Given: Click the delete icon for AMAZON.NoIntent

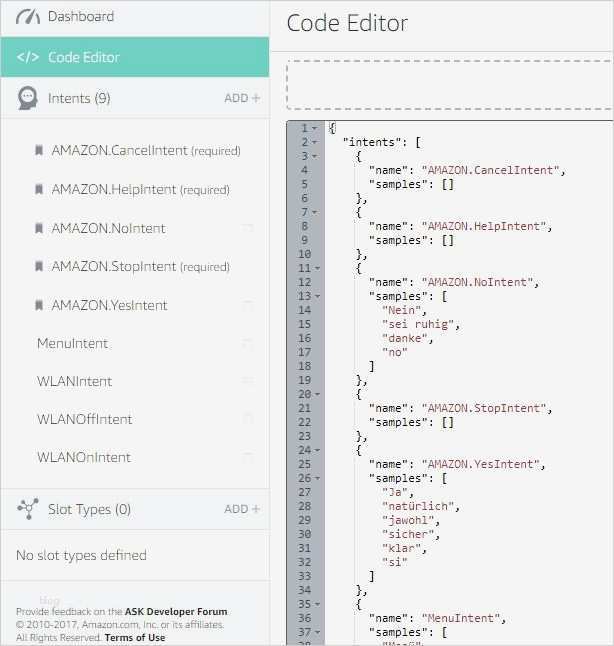Looking at the screenshot, I should 248,228.
